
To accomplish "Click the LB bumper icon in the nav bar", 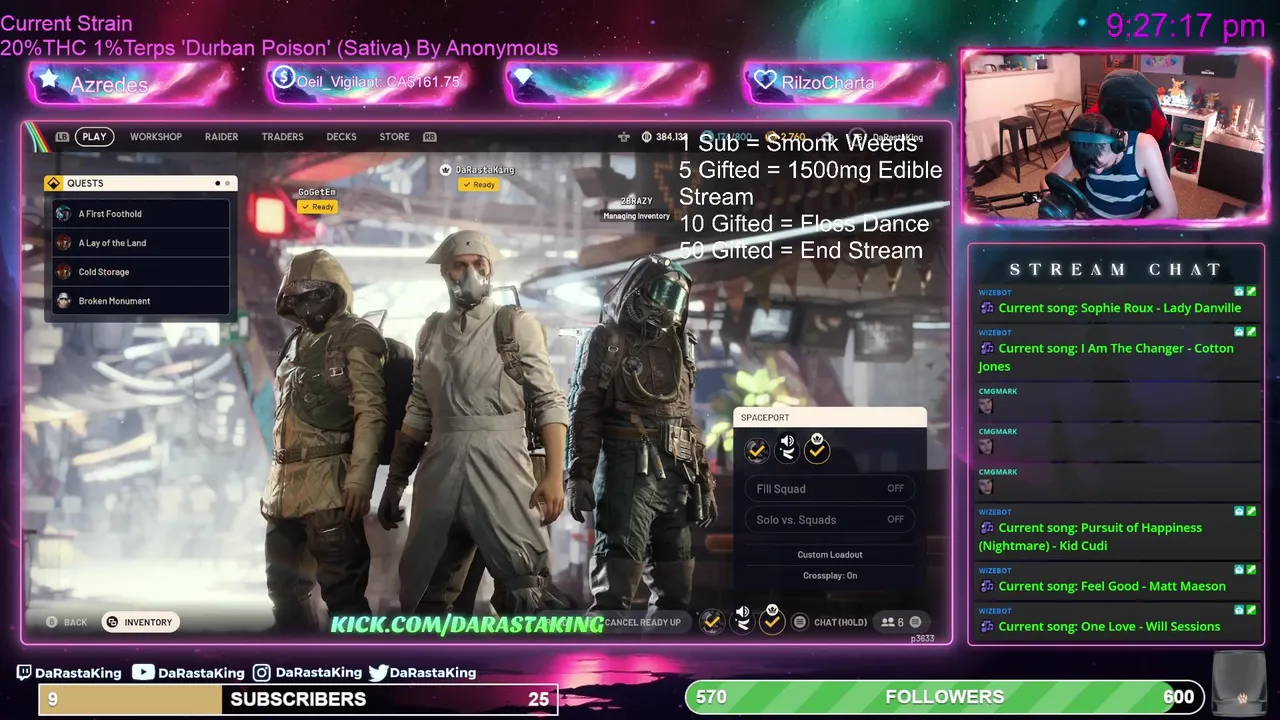I will coord(62,137).
